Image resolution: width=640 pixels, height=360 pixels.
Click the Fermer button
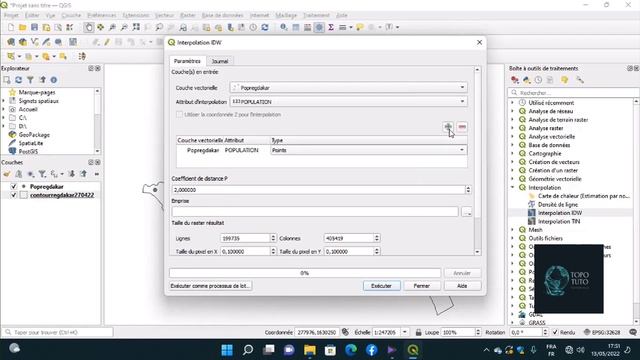pyautogui.click(x=422, y=286)
